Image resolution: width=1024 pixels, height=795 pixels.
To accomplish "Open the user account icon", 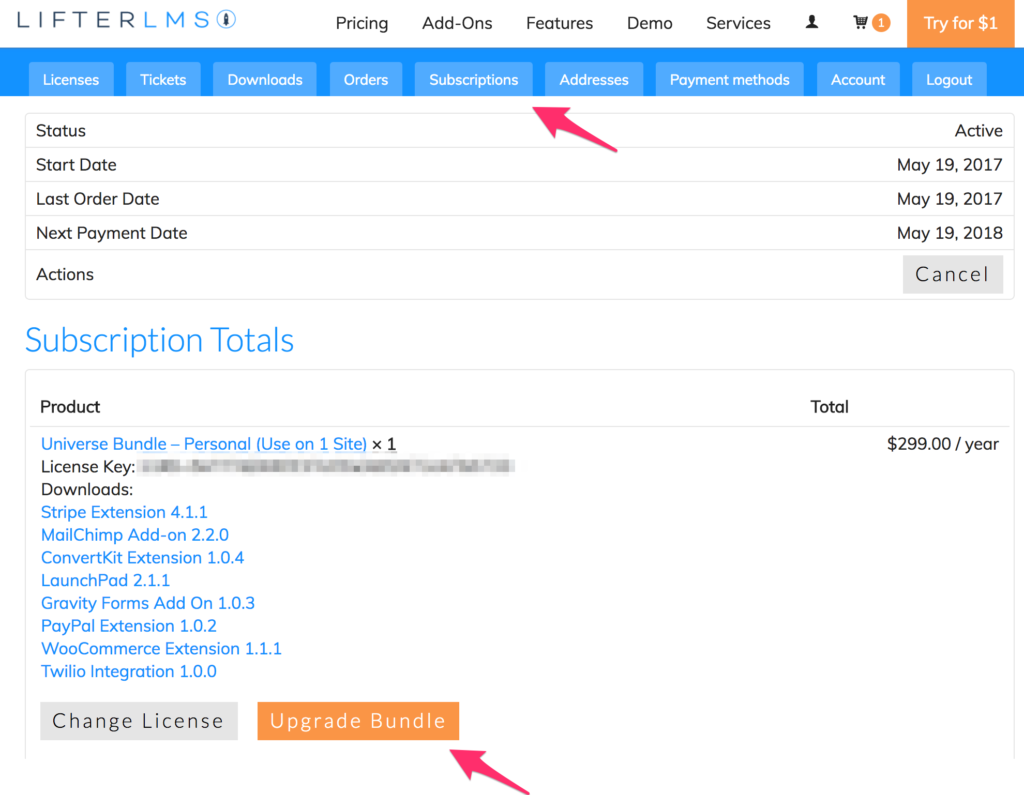I will (812, 22).
